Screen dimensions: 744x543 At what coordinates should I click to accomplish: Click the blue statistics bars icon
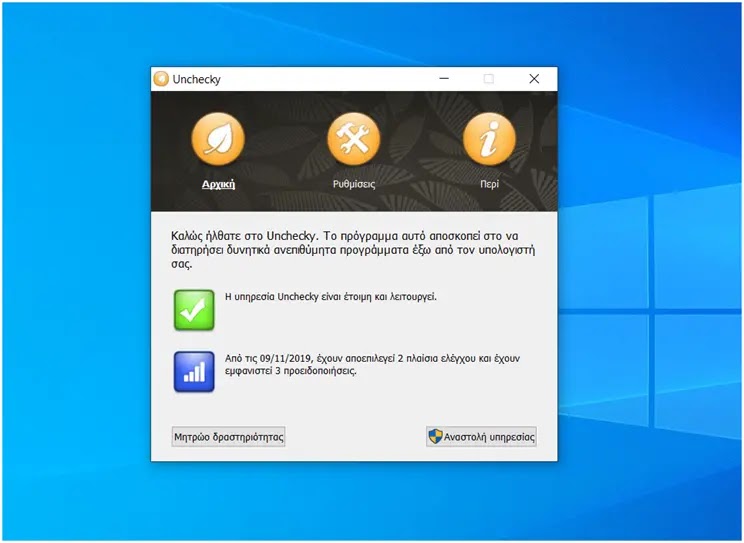[x=194, y=372]
